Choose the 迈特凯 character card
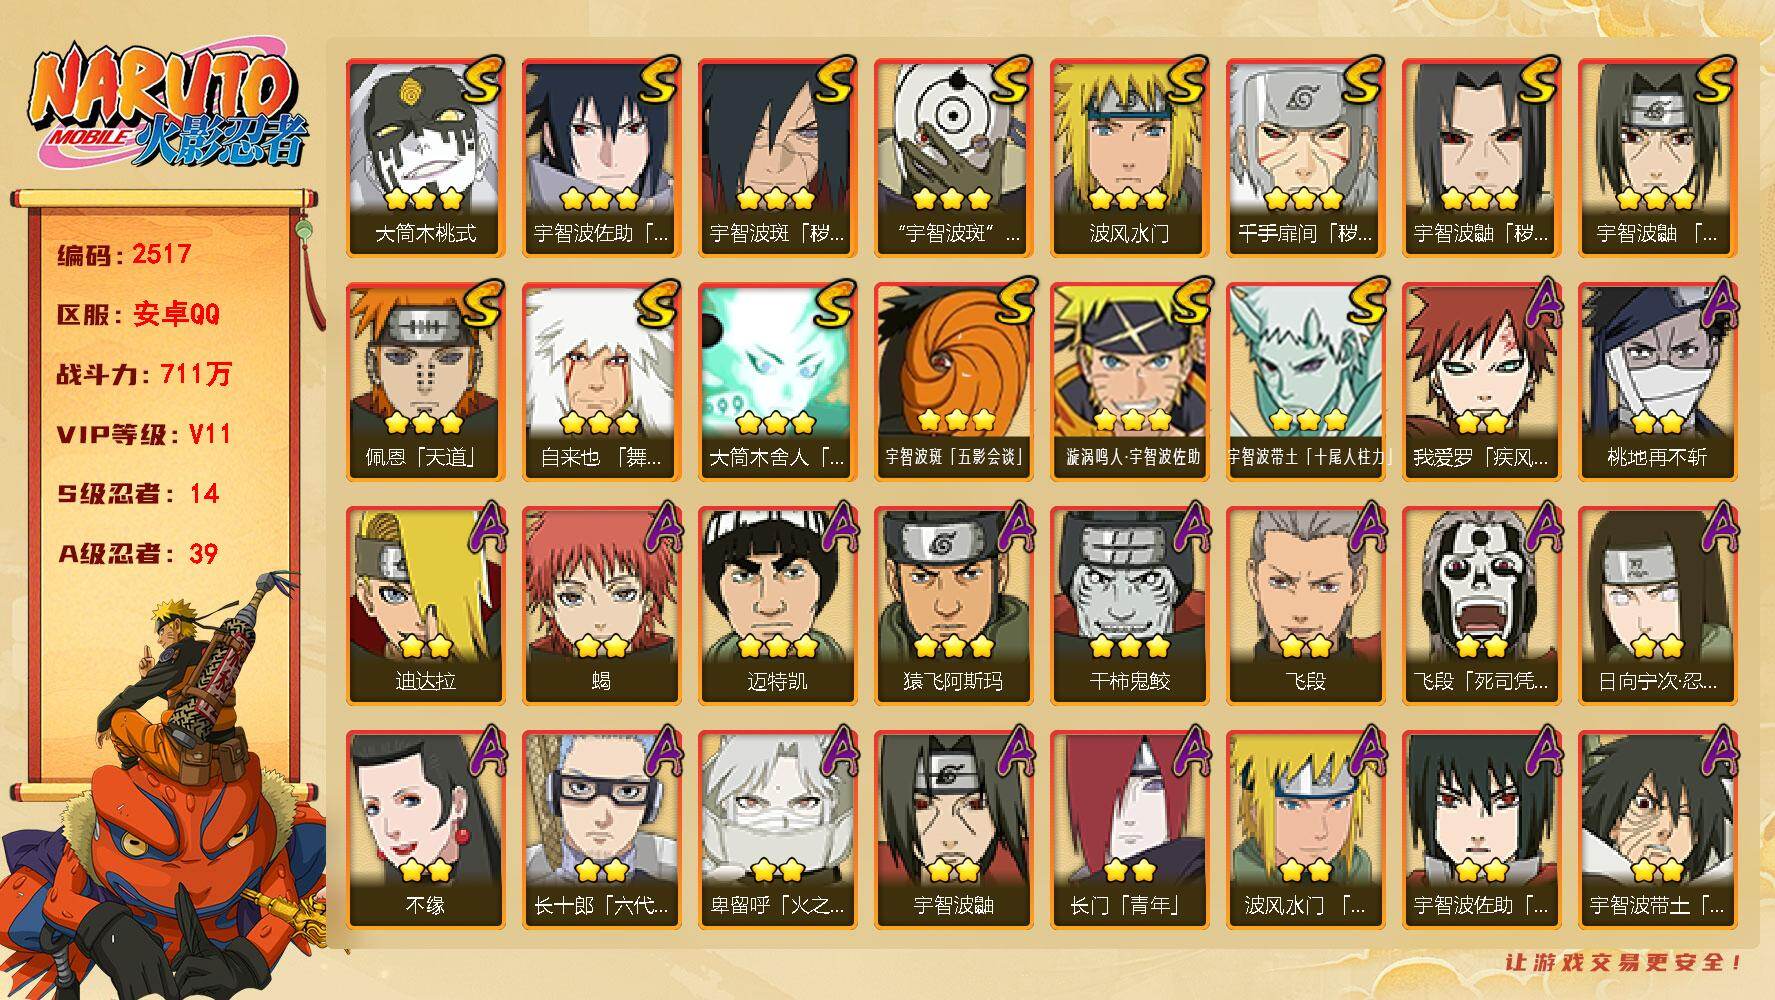The image size is (1775, 1000). tap(777, 606)
